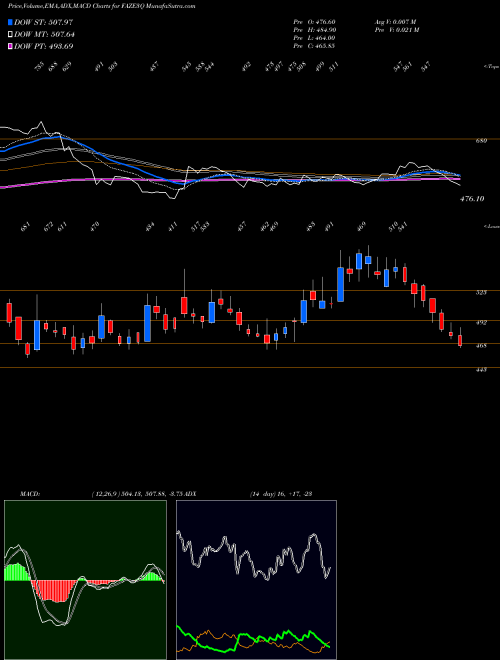Click the MACD: indicator label

[x=29, y=494]
